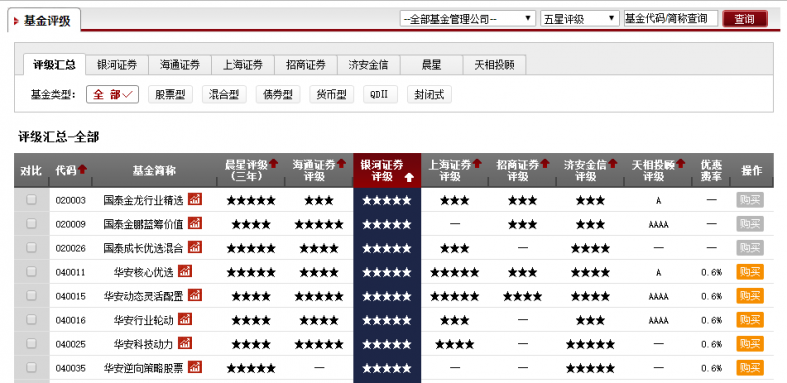Buy fund 华安逆向策略股票
787x383 pixels.
(750, 368)
